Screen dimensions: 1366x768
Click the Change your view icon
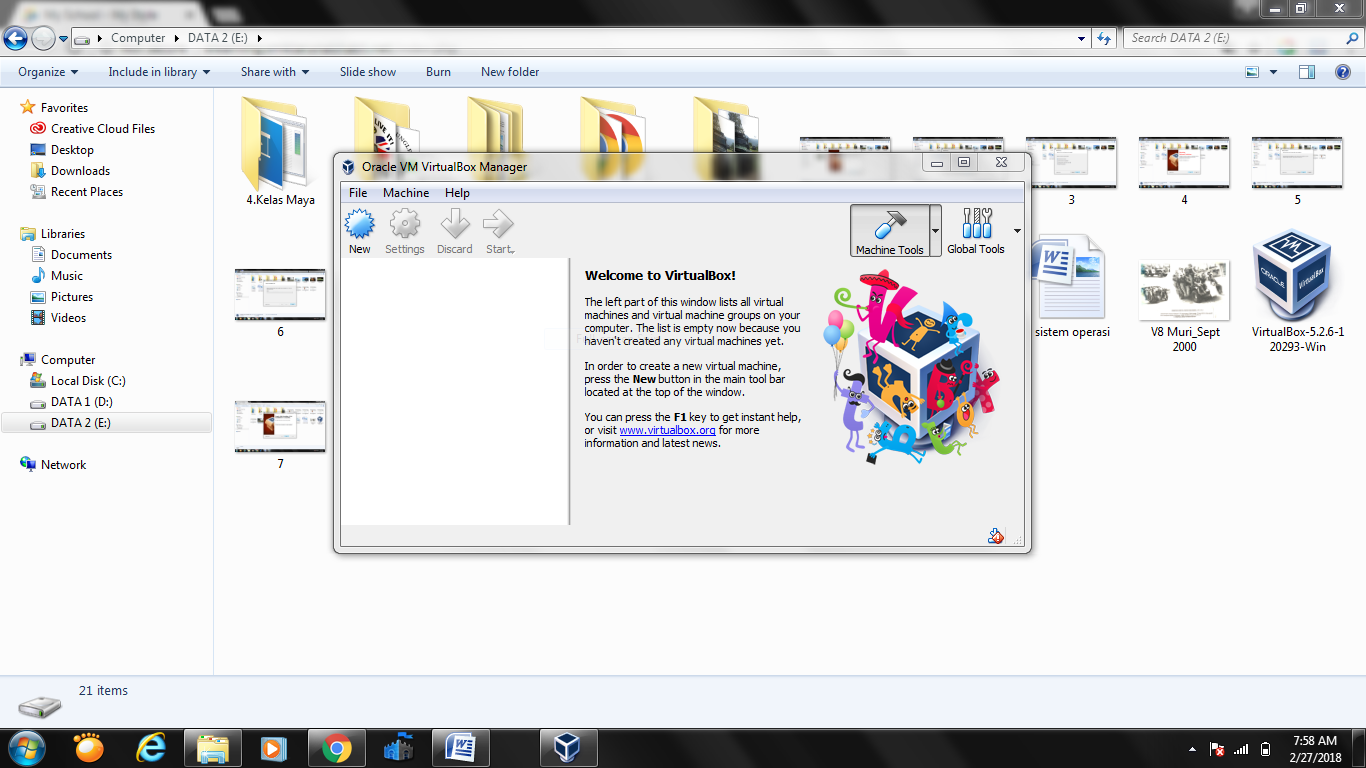click(x=1252, y=72)
